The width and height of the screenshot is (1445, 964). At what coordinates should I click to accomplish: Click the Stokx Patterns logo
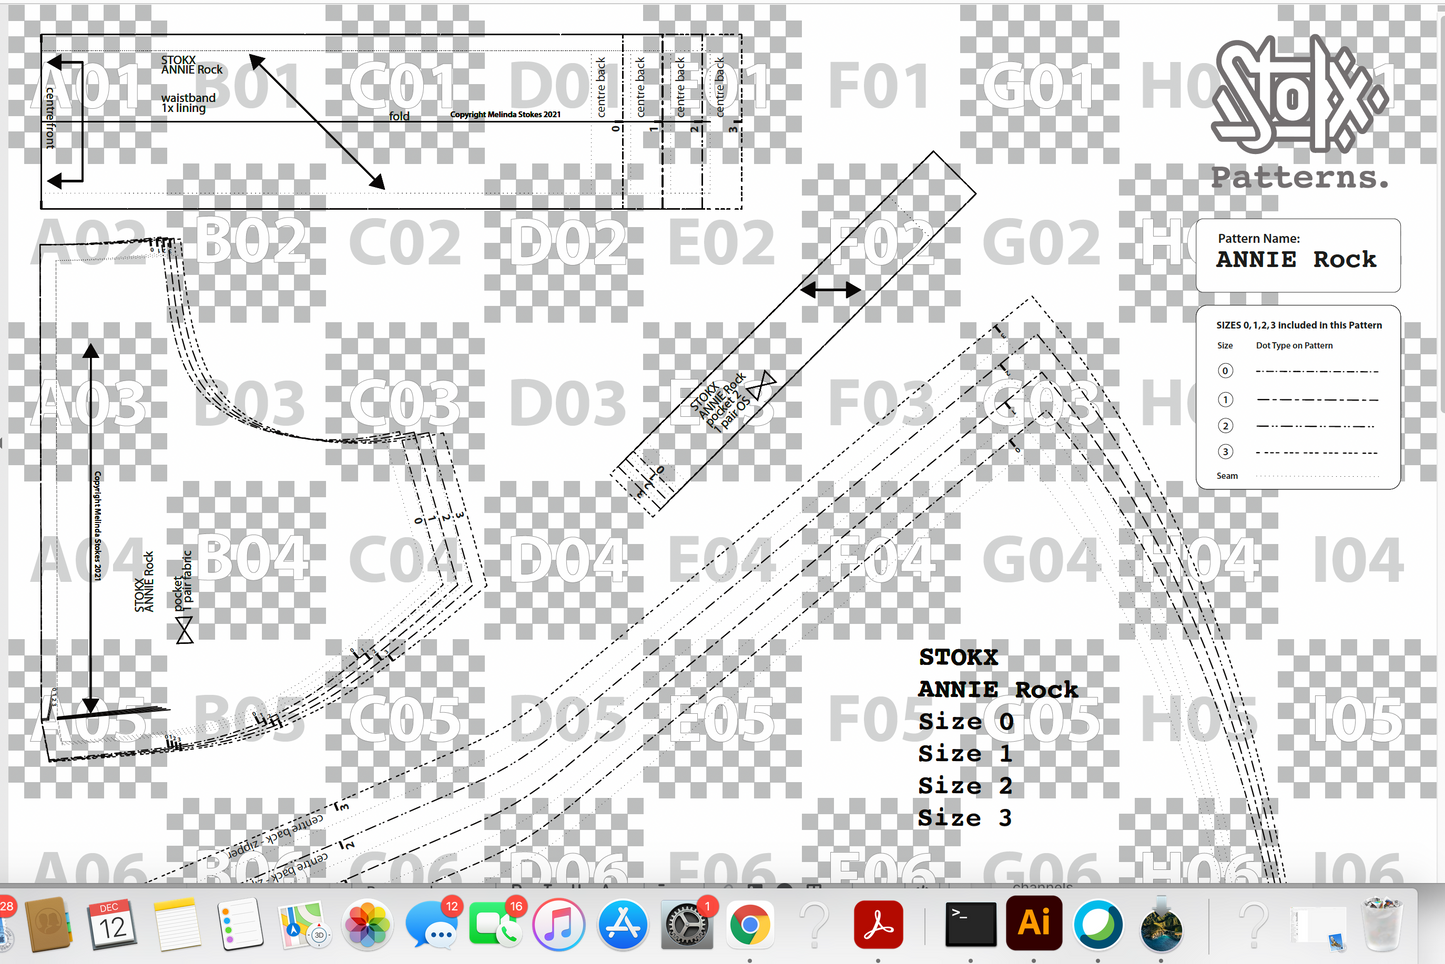pyautogui.click(x=1299, y=112)
